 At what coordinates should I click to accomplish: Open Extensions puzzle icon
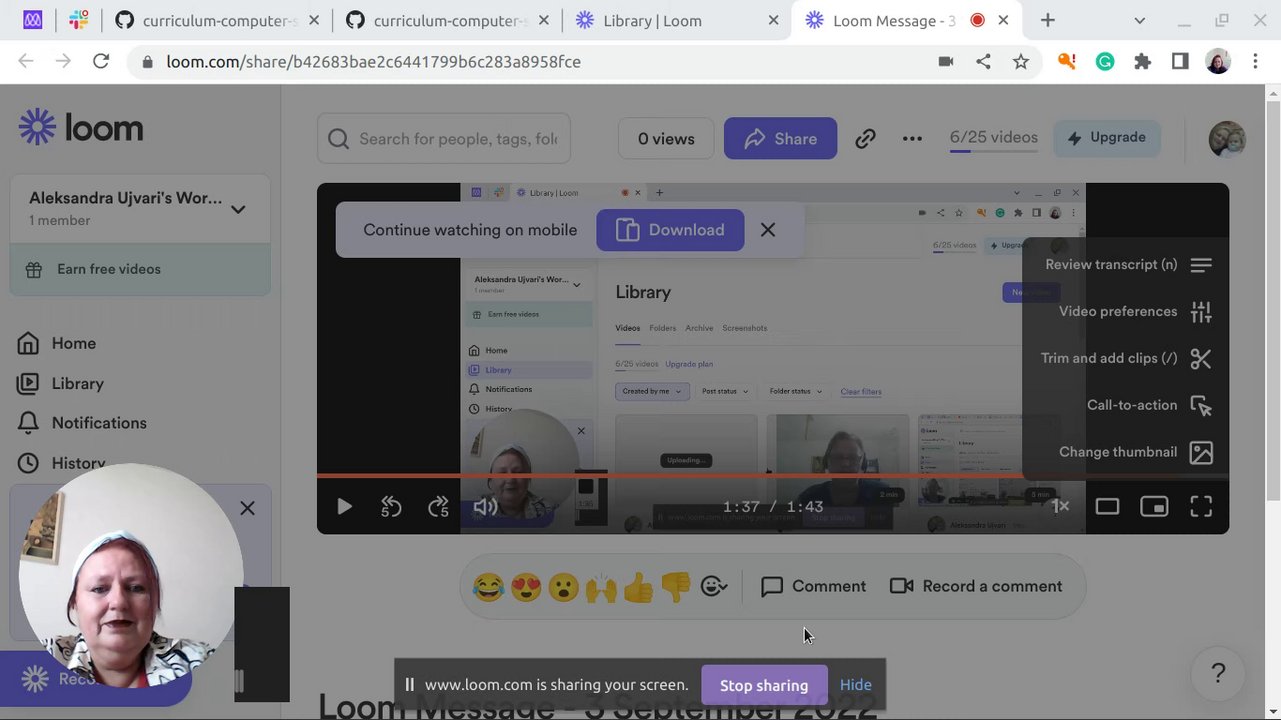(1142, 62)
